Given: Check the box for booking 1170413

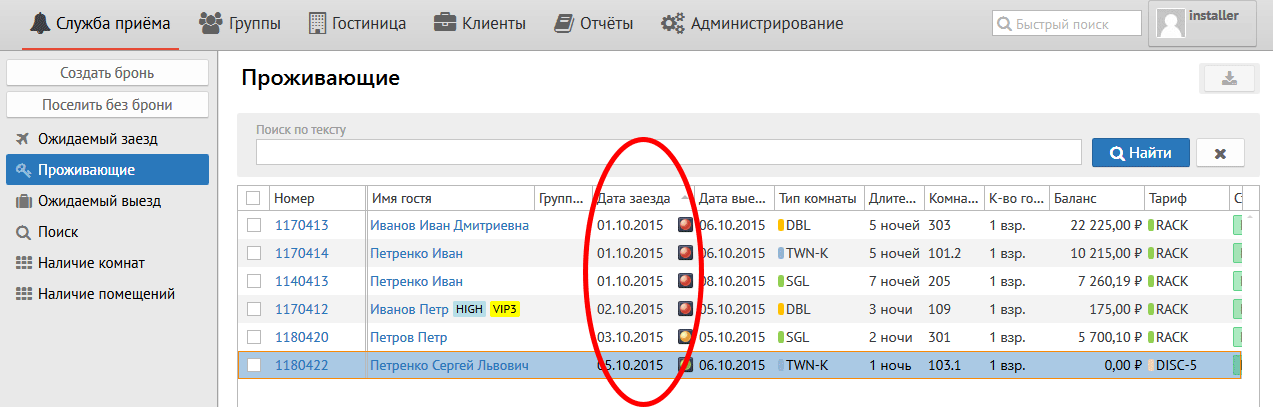Looking at the screenshot, I should pos(254,225).
